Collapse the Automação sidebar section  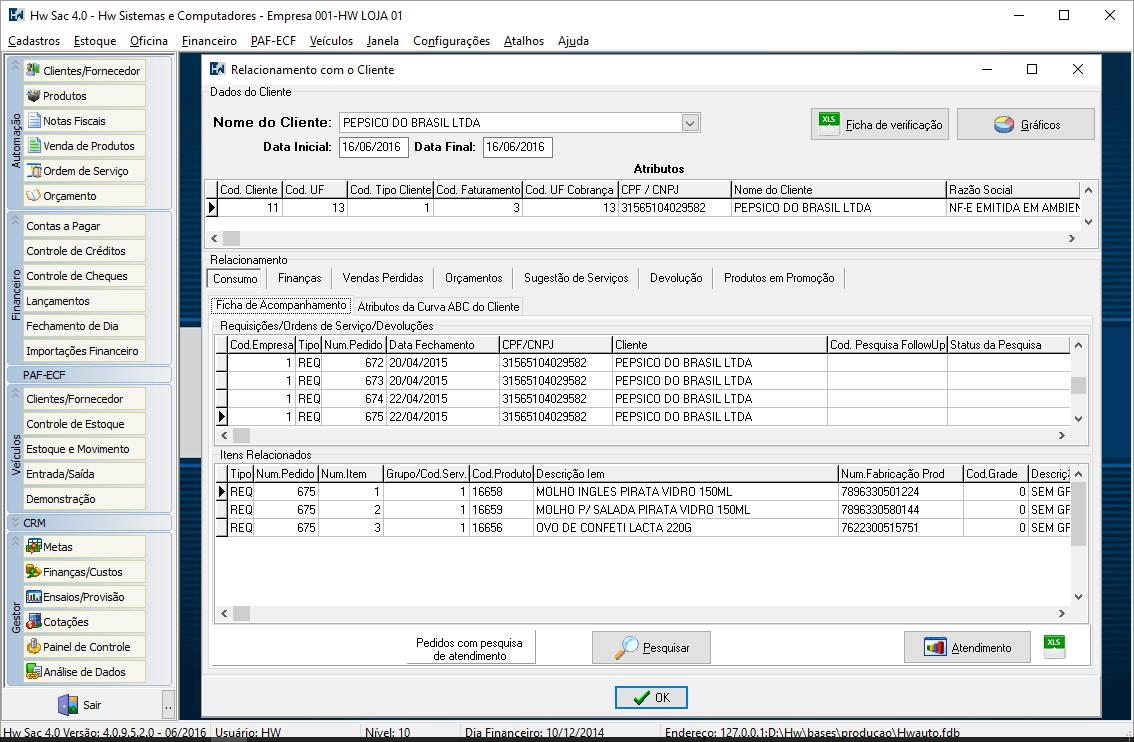click(x=15, y=65)
